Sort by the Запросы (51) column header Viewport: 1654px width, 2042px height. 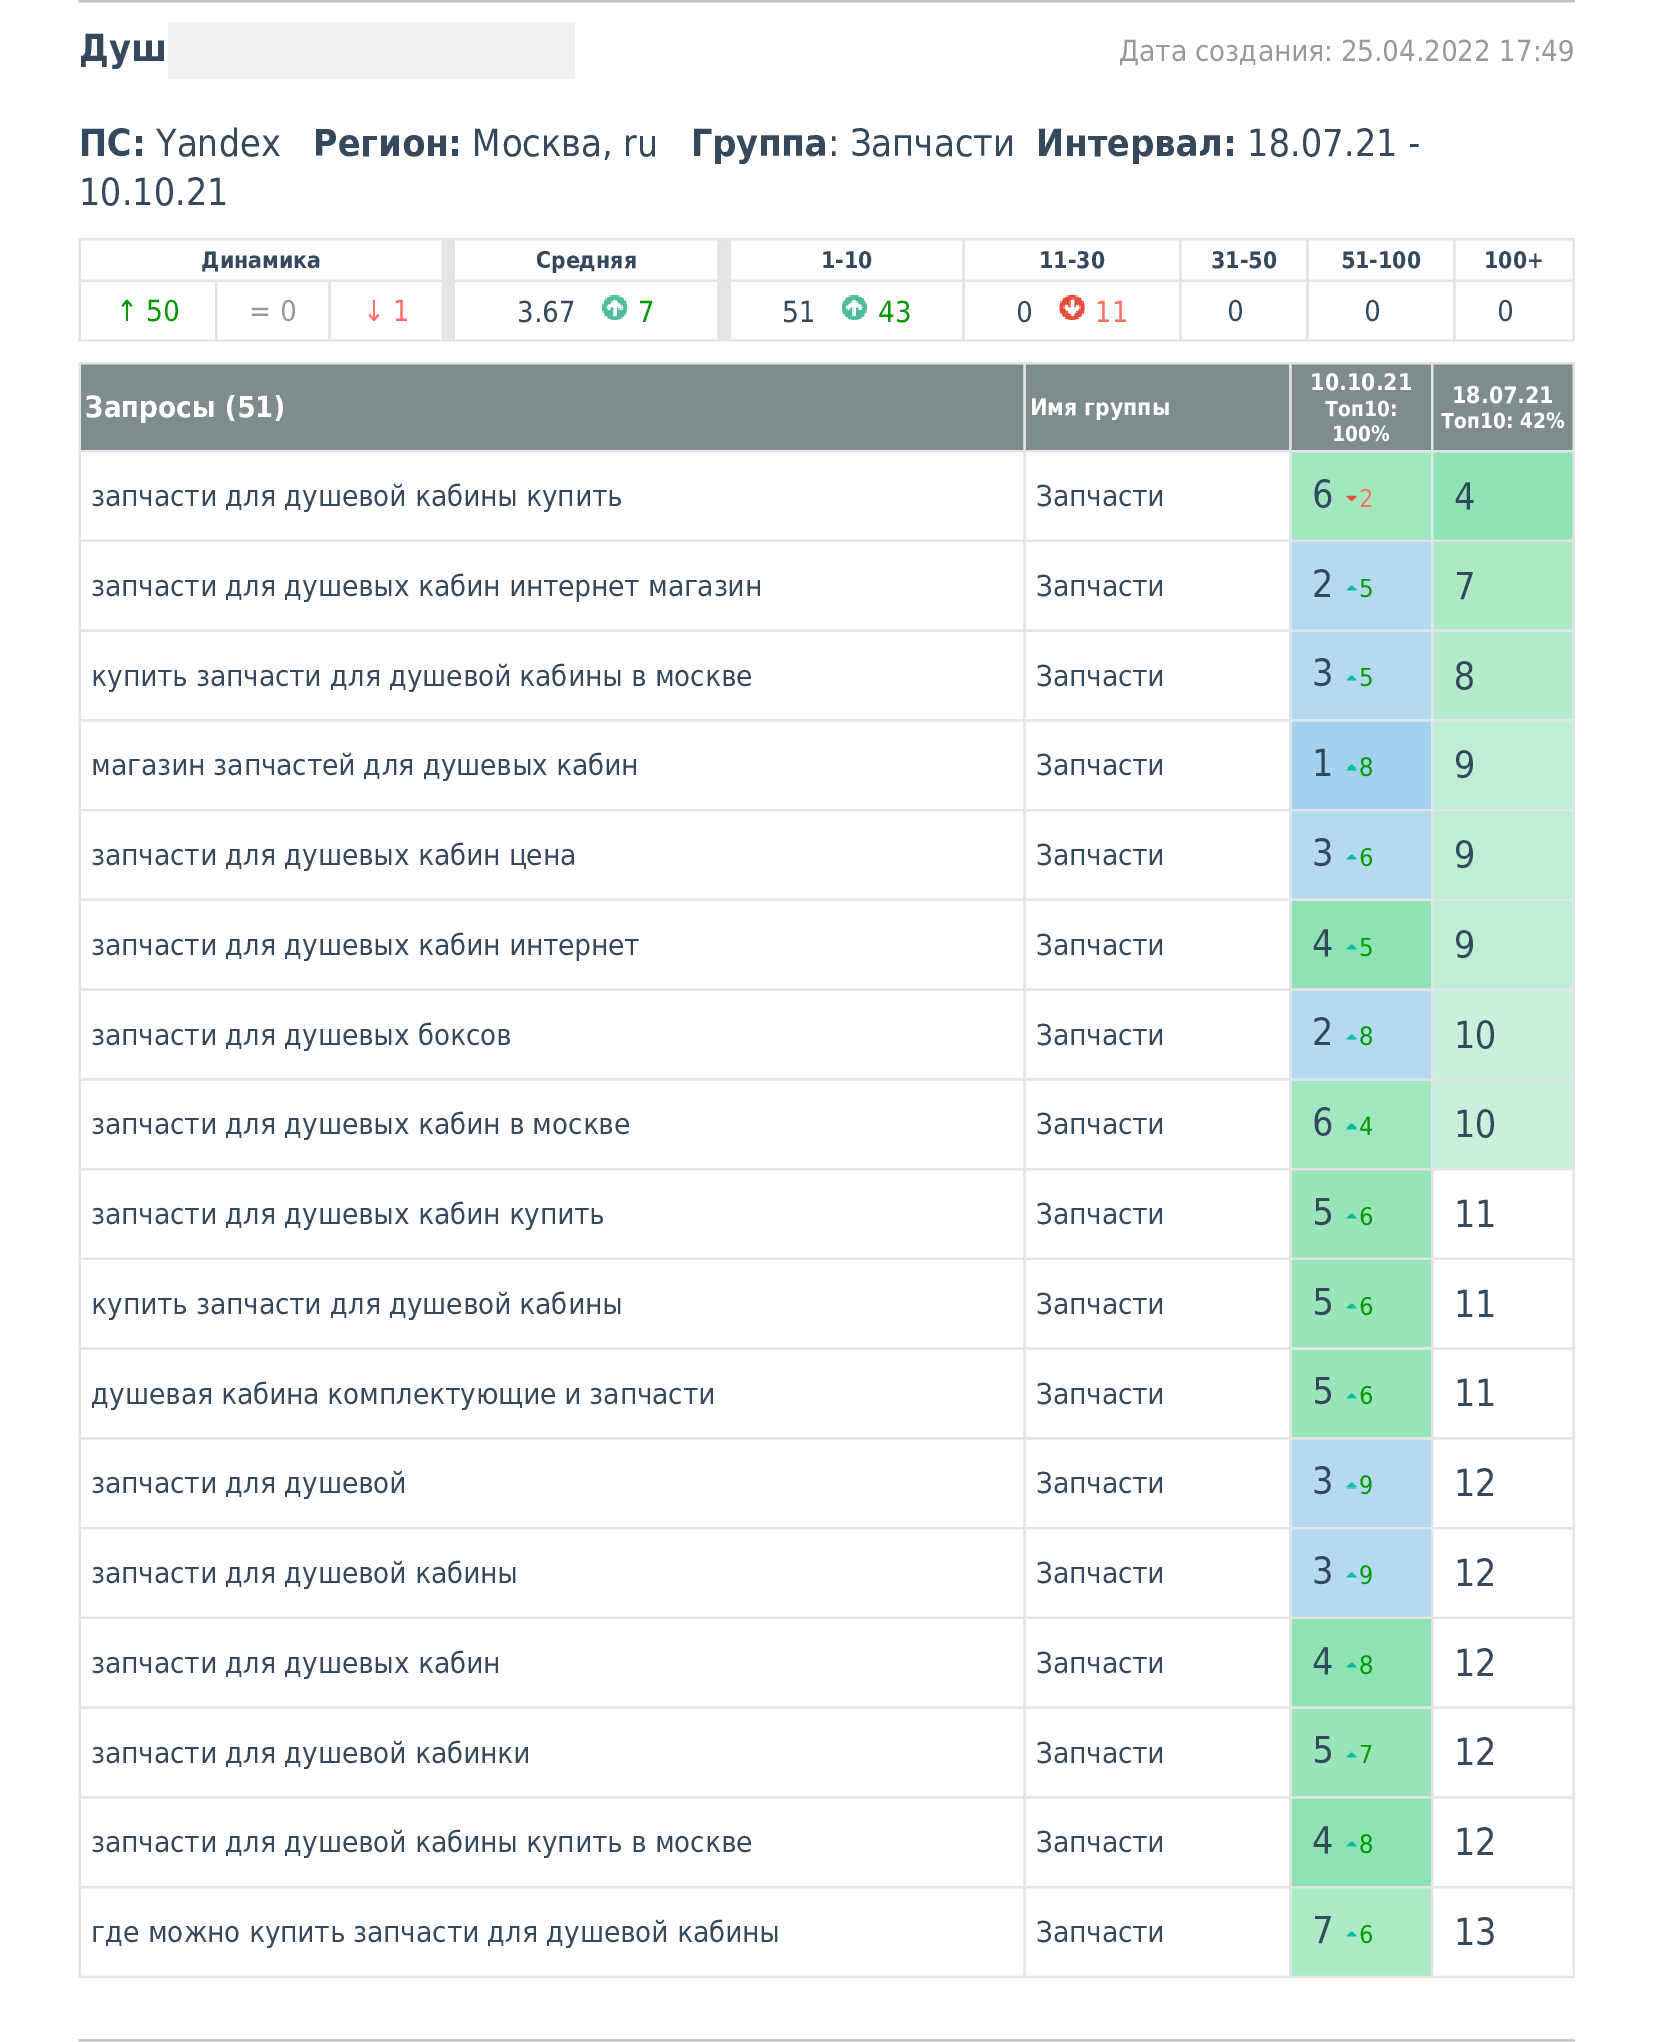pyautogui.click(x=185, y=407)
